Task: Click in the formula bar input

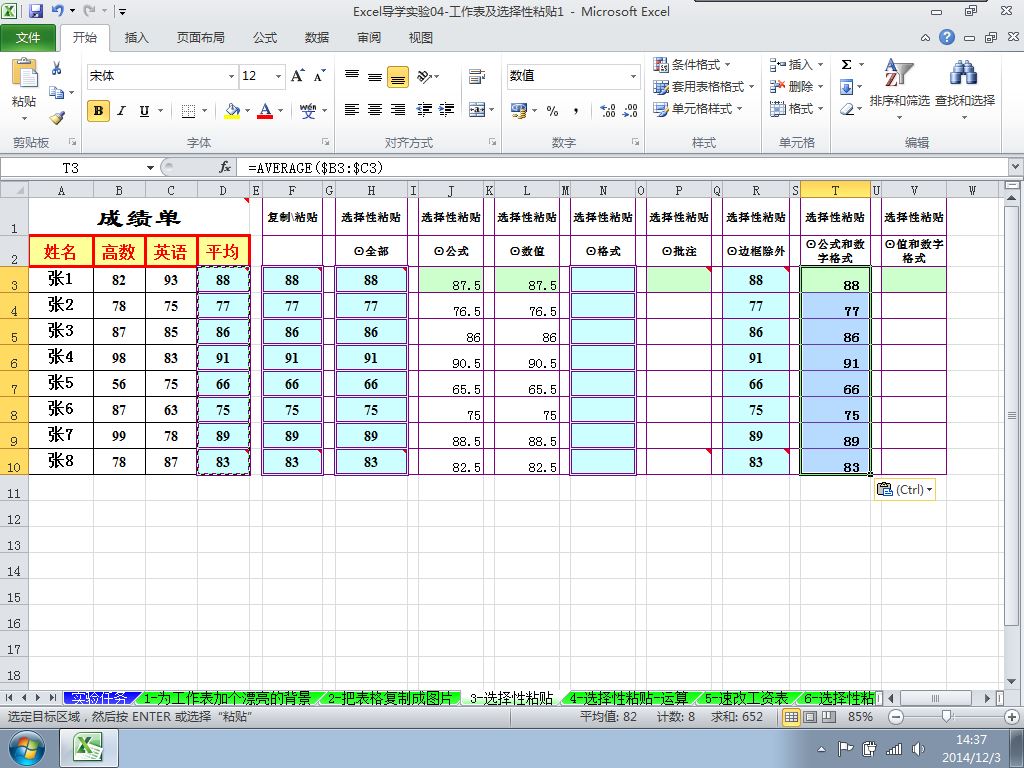Action: 624,168
